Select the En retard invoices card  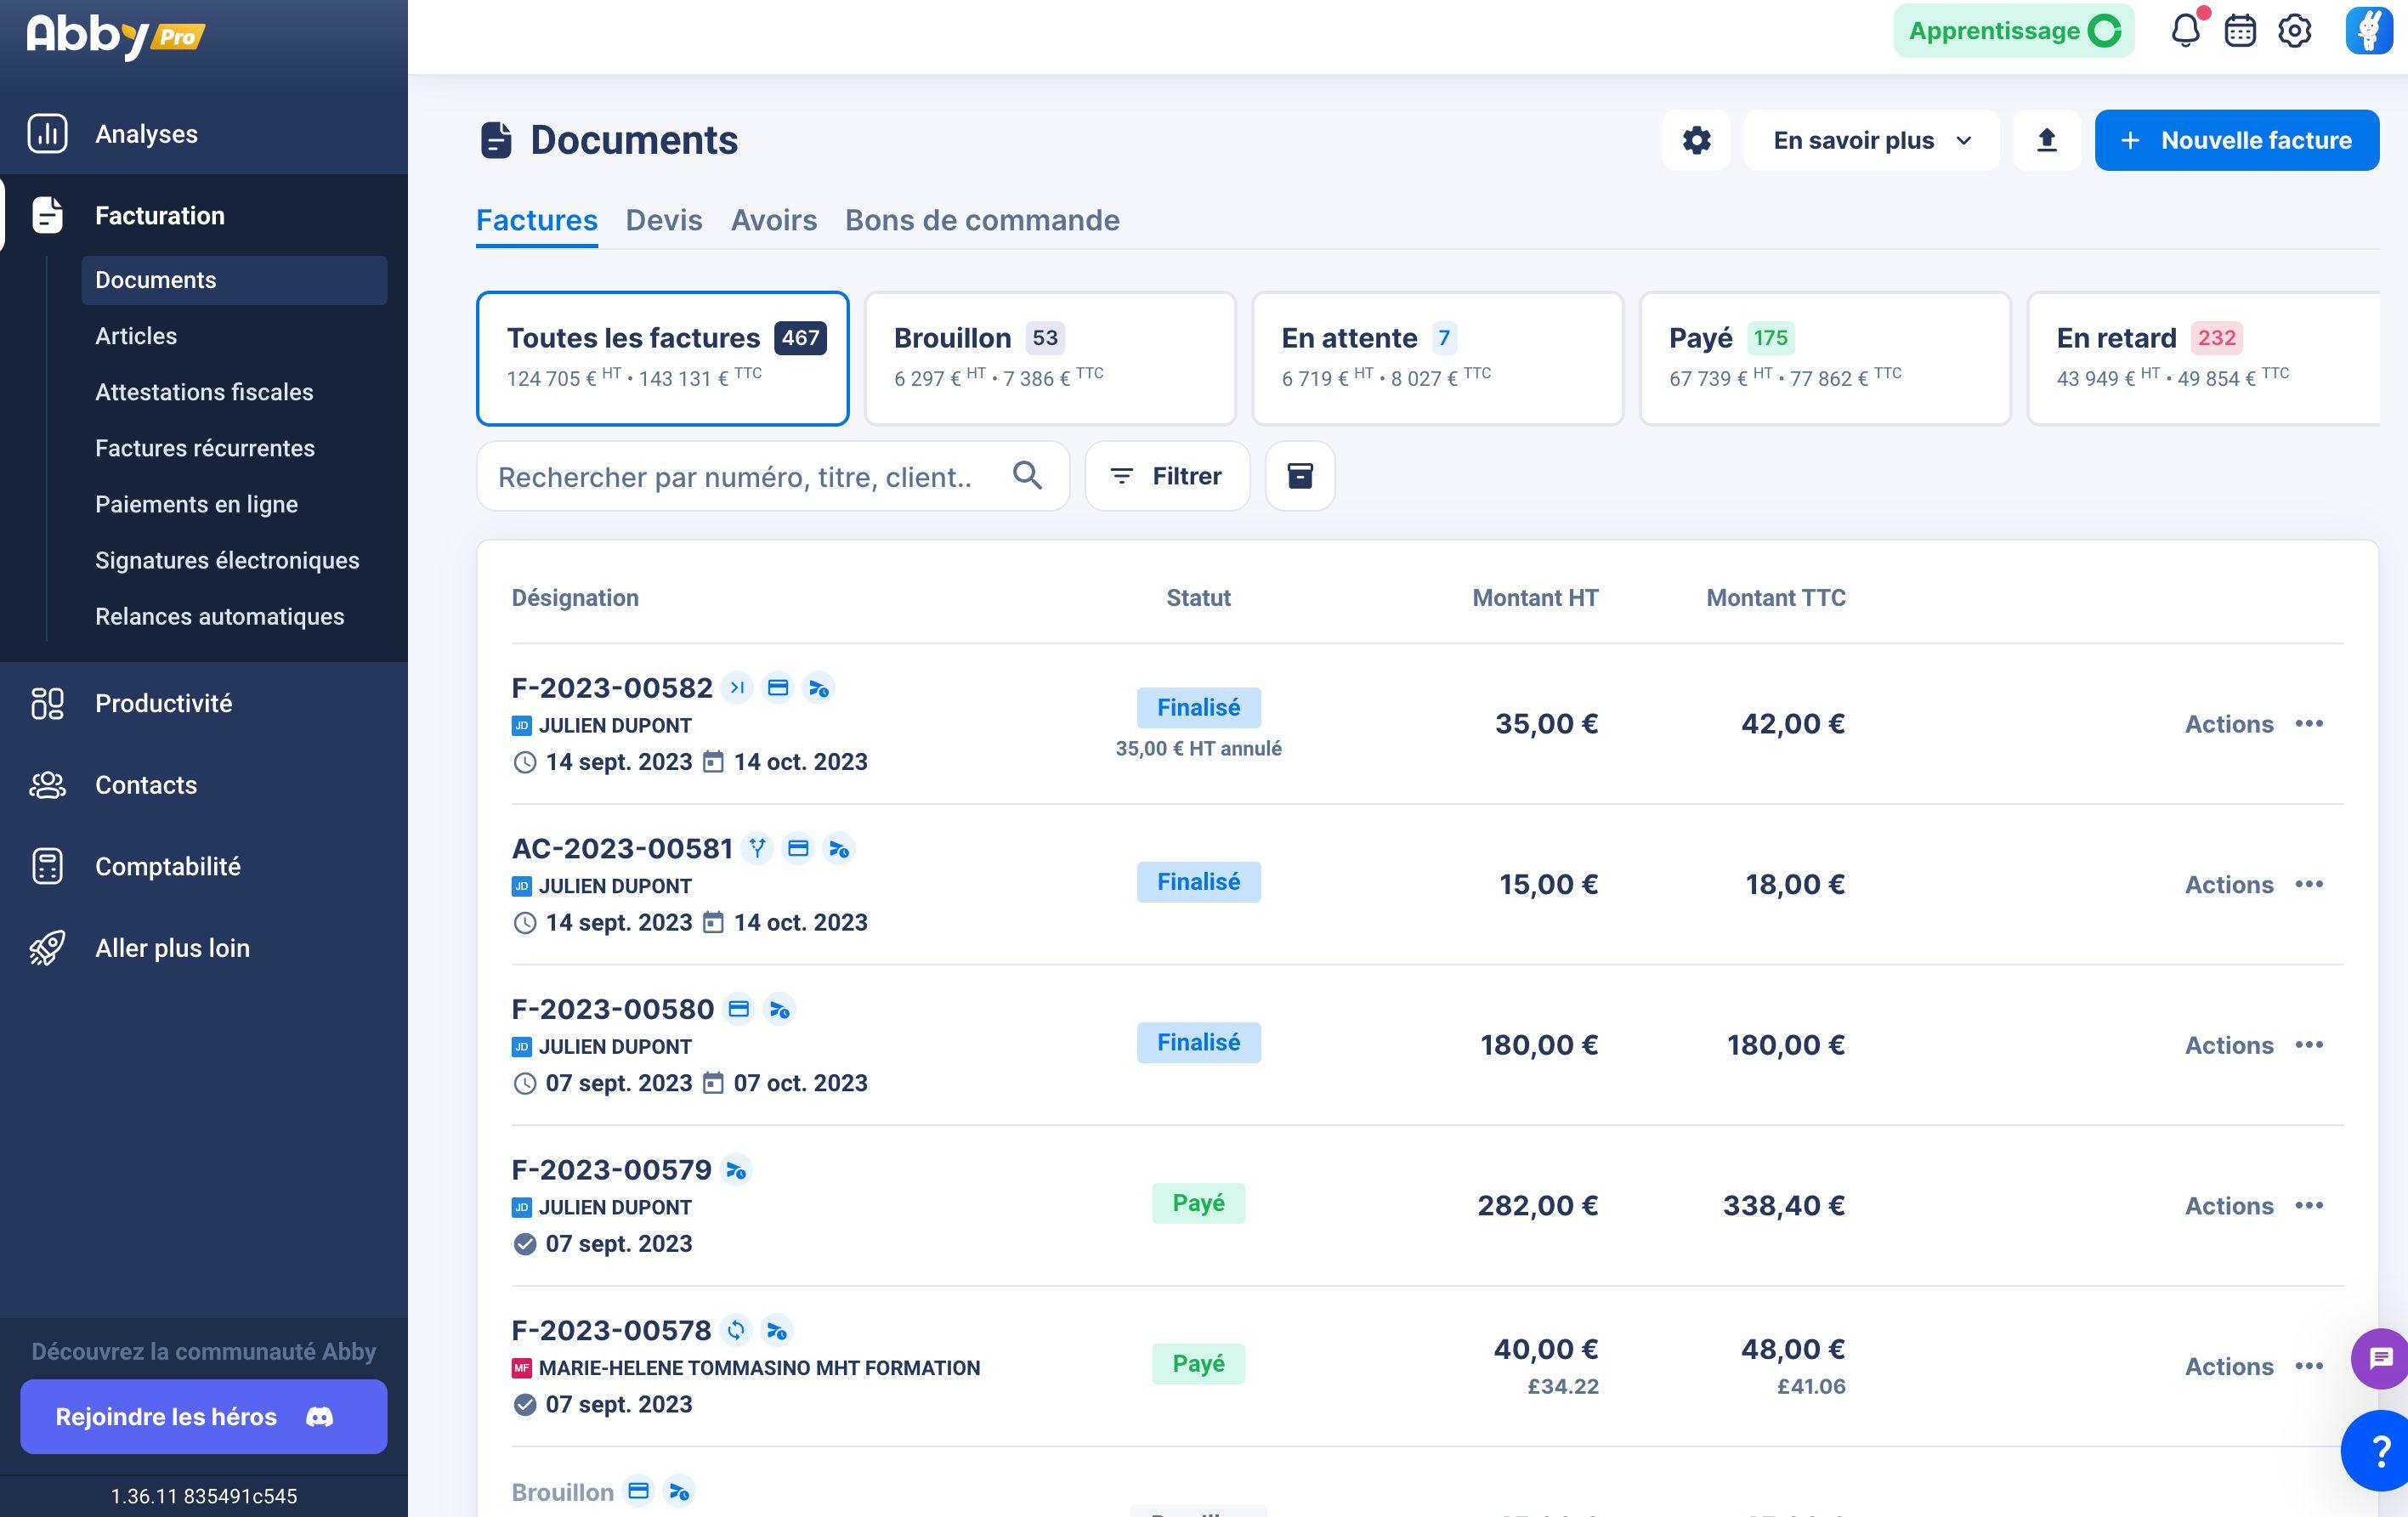point(2203,358)
